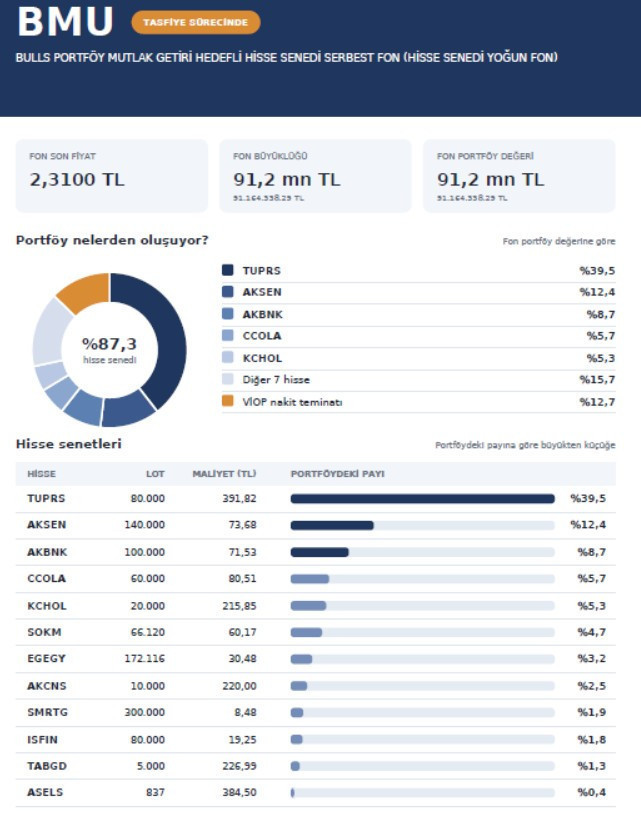Click the AKSEN portfolio share bar
The height and width of the screenshot is (822, 641).
[x=422, y=525]
